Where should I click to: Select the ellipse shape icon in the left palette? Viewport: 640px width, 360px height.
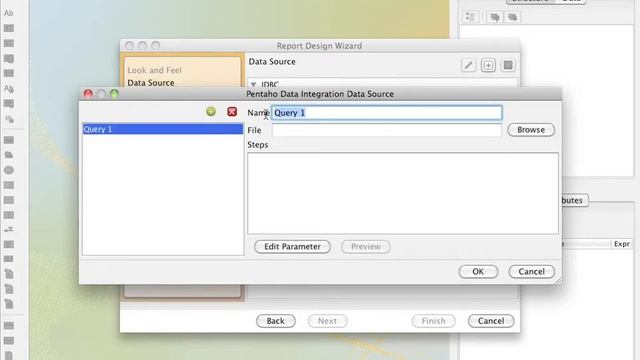click(x=9, y=170)
